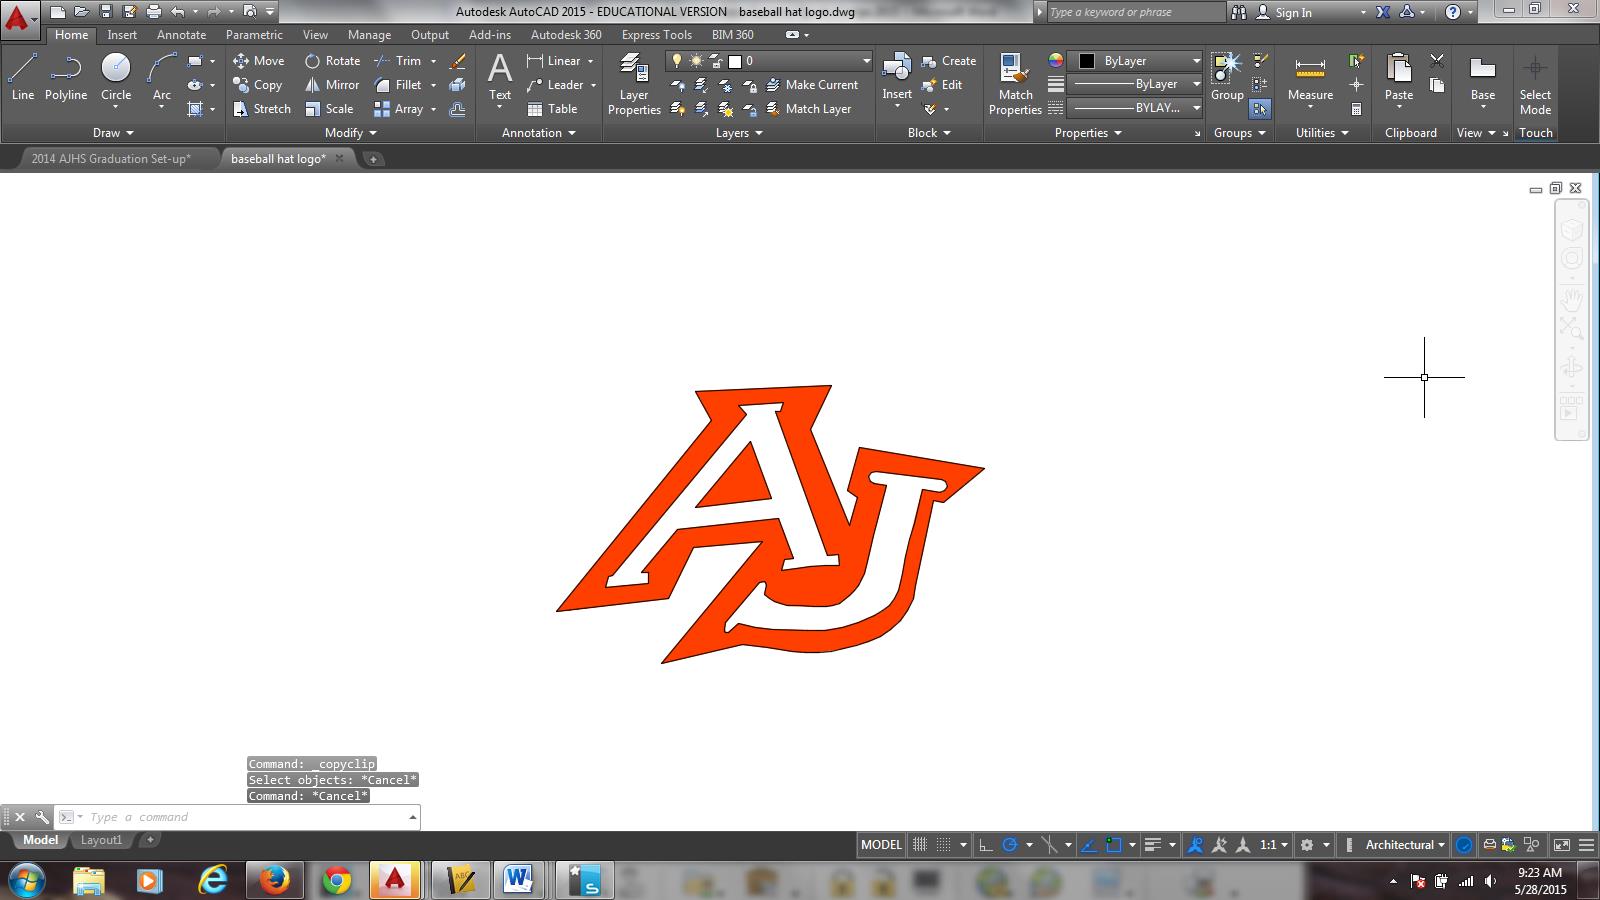This screenshot has width=1600, height=900.
Task: Activate the Rotate command
Action: (x=333, y=61)
